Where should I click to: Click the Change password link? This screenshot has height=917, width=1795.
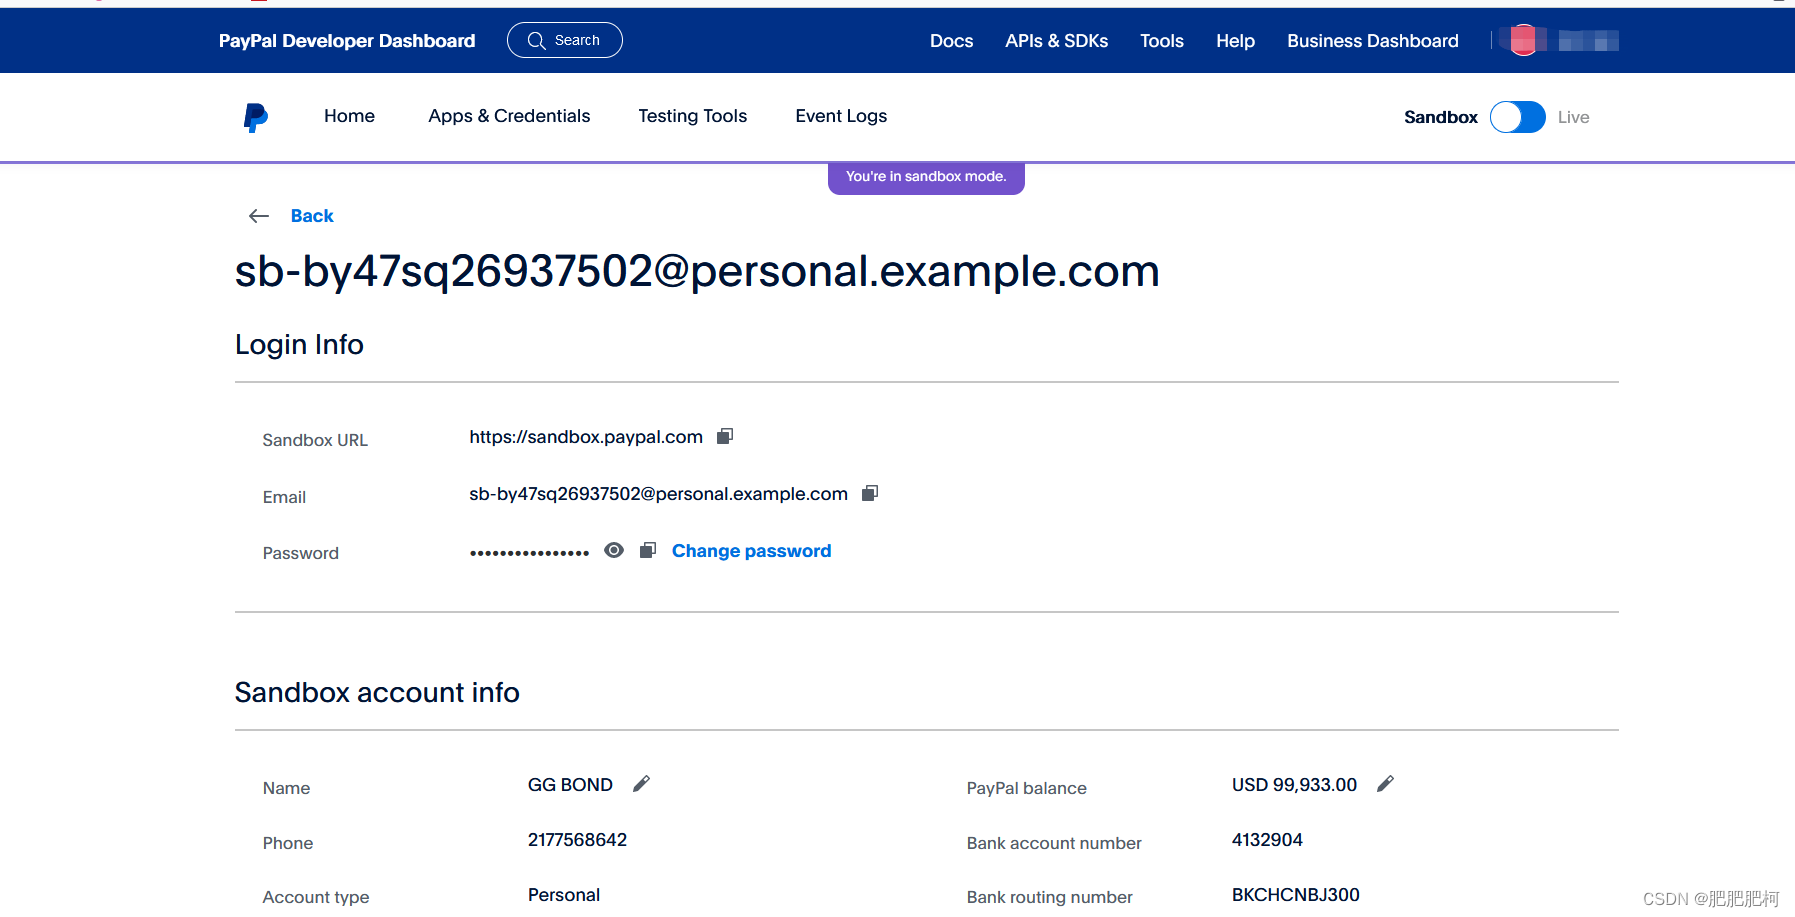pos(751,550)
